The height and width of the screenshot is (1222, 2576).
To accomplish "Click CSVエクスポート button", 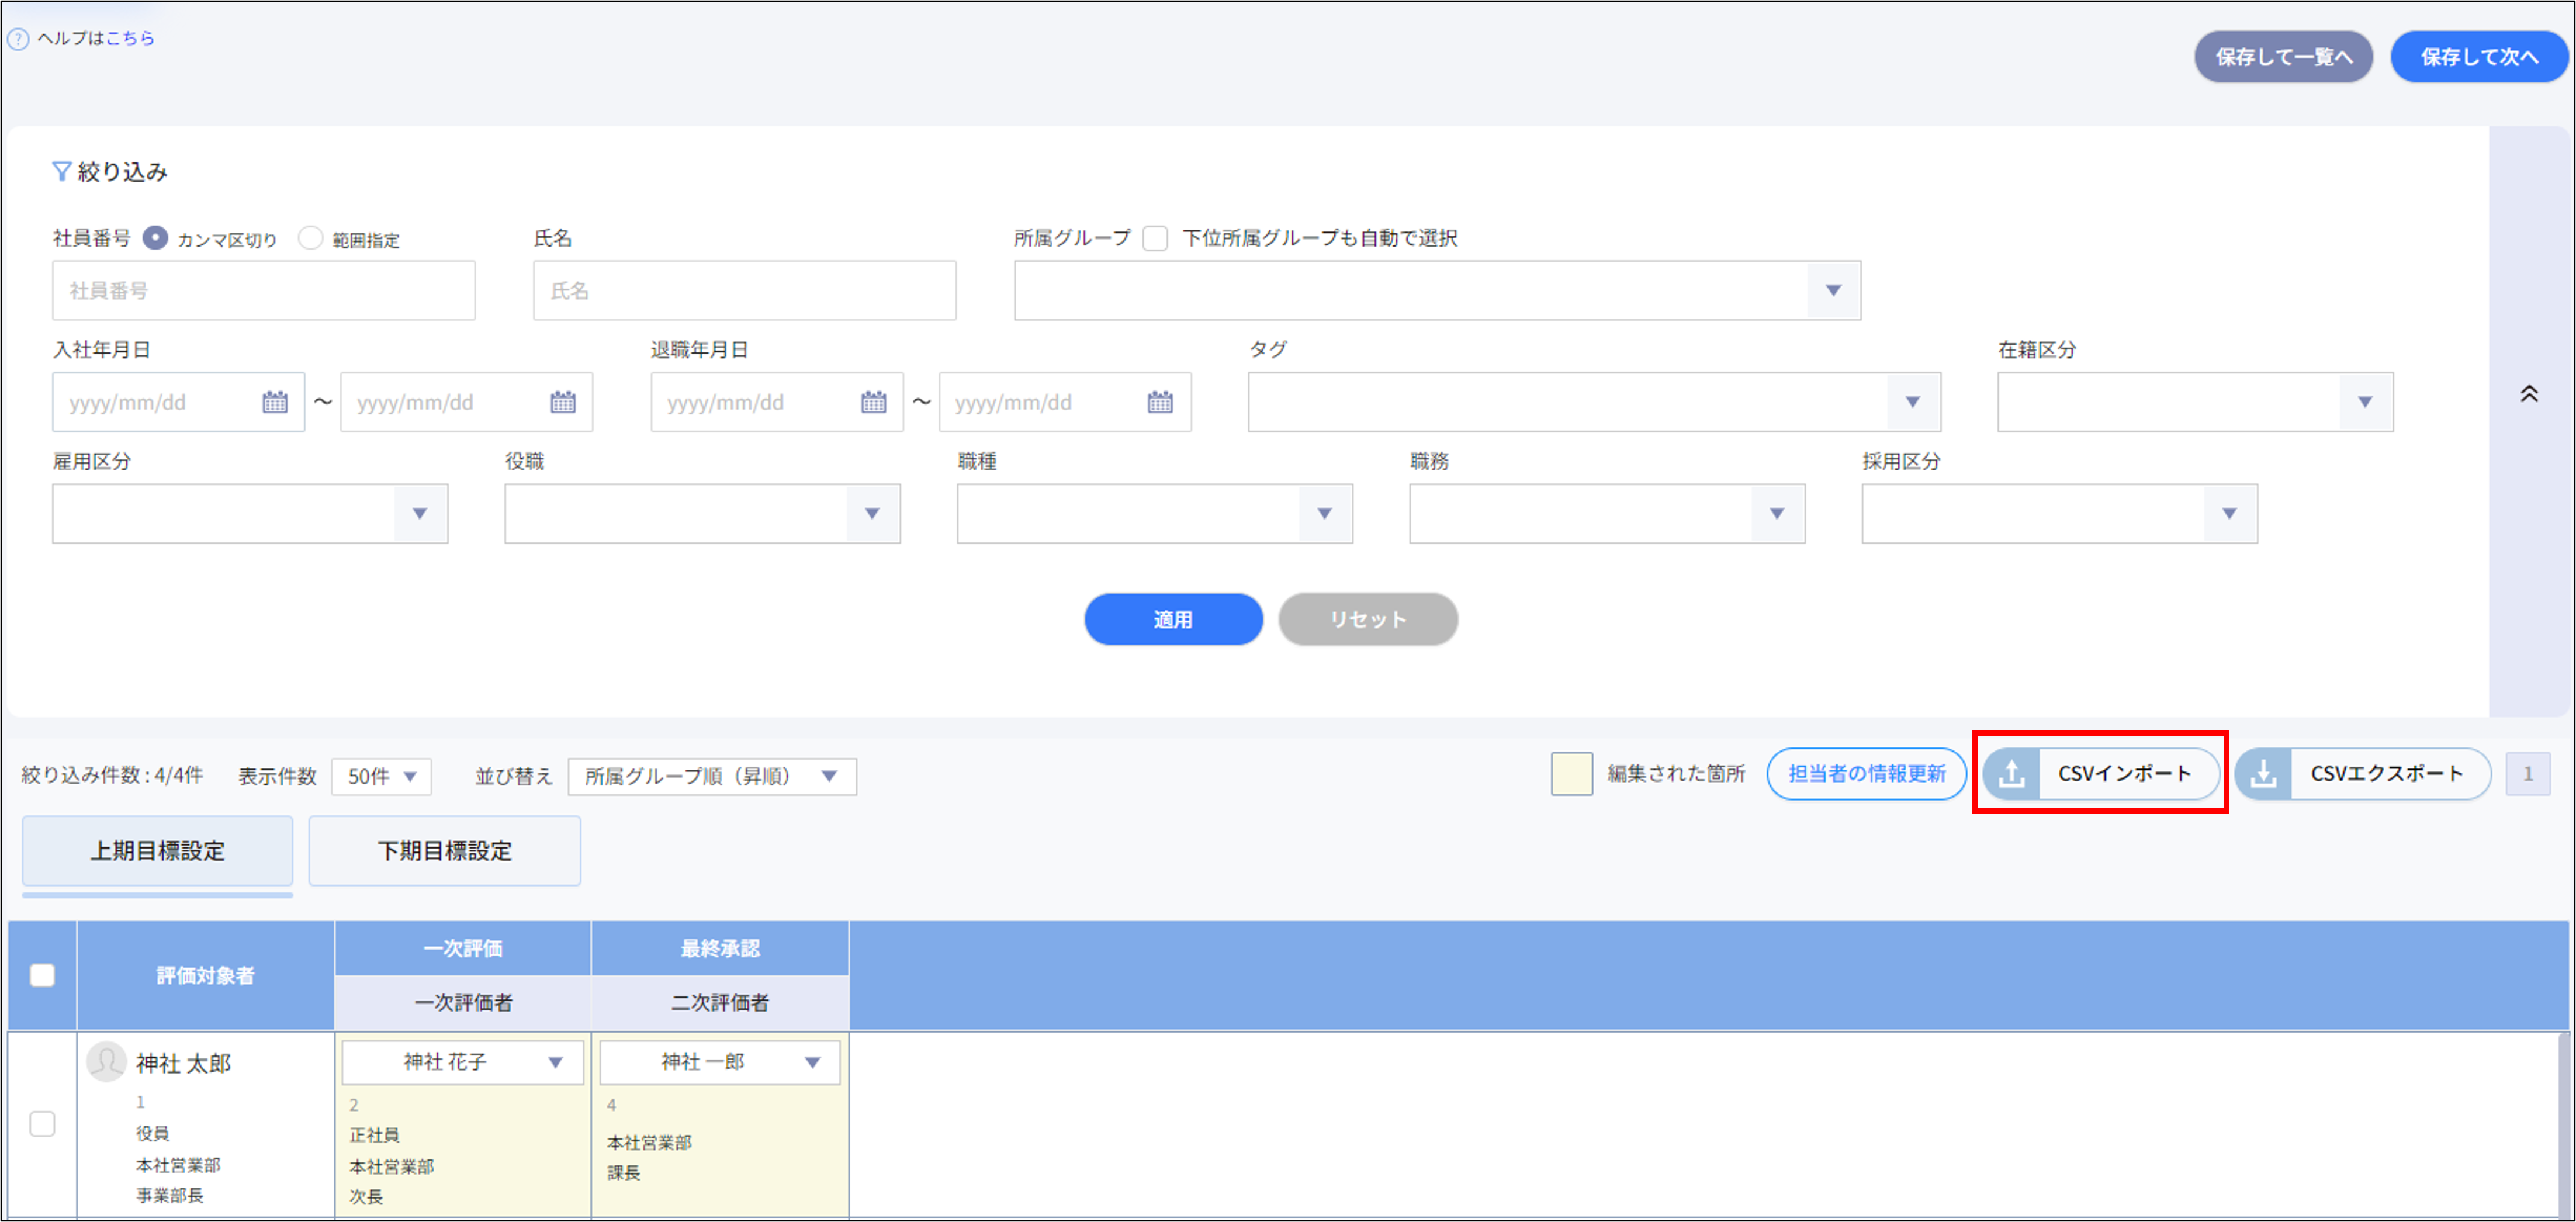I will (x=2362, y=773).
